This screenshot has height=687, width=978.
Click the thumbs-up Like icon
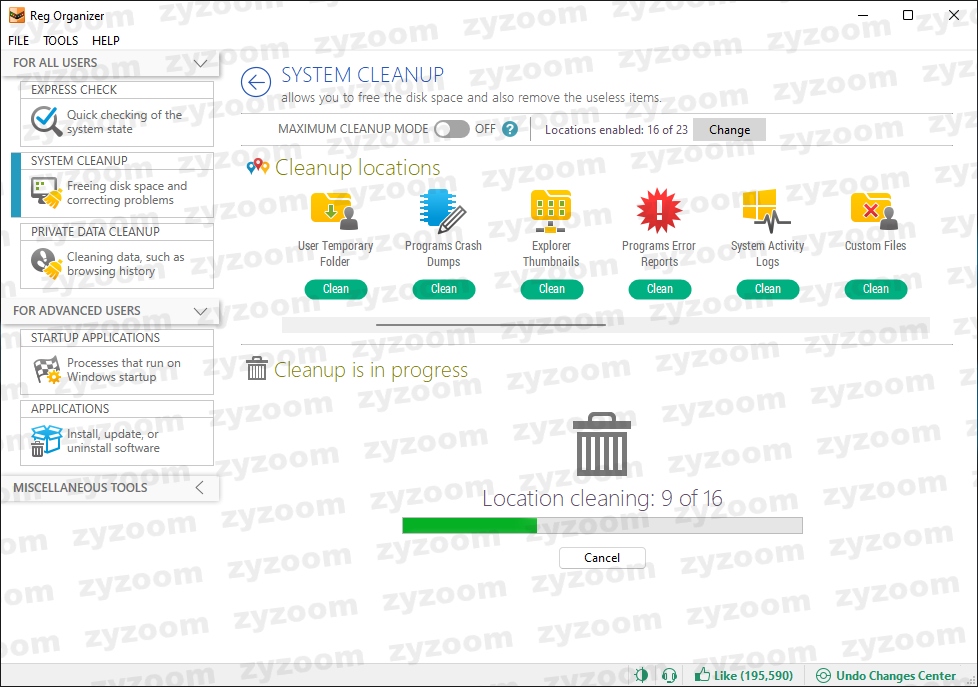pos(702,675)
